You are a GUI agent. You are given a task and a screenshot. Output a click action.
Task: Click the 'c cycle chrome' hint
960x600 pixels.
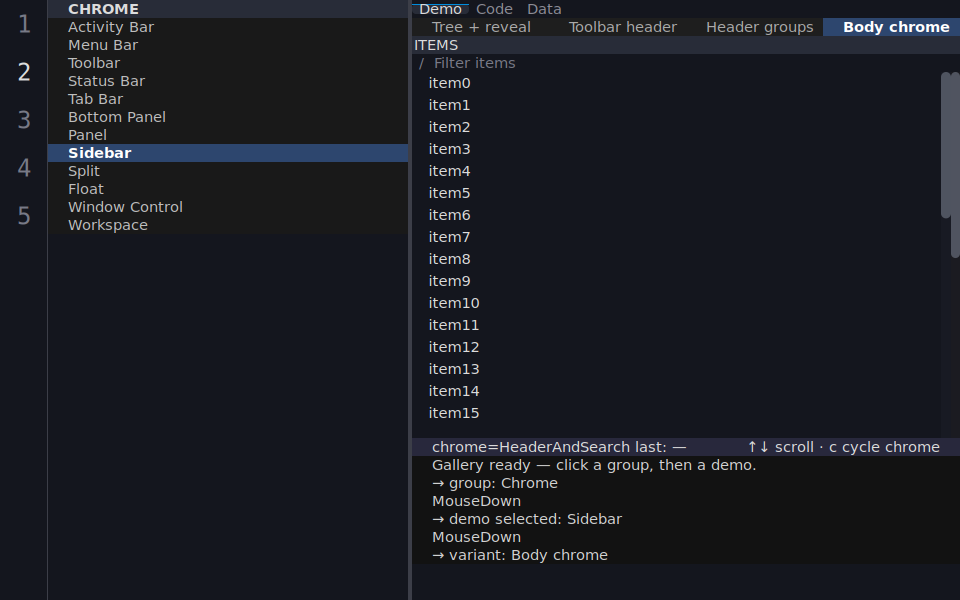click(884, 448)
